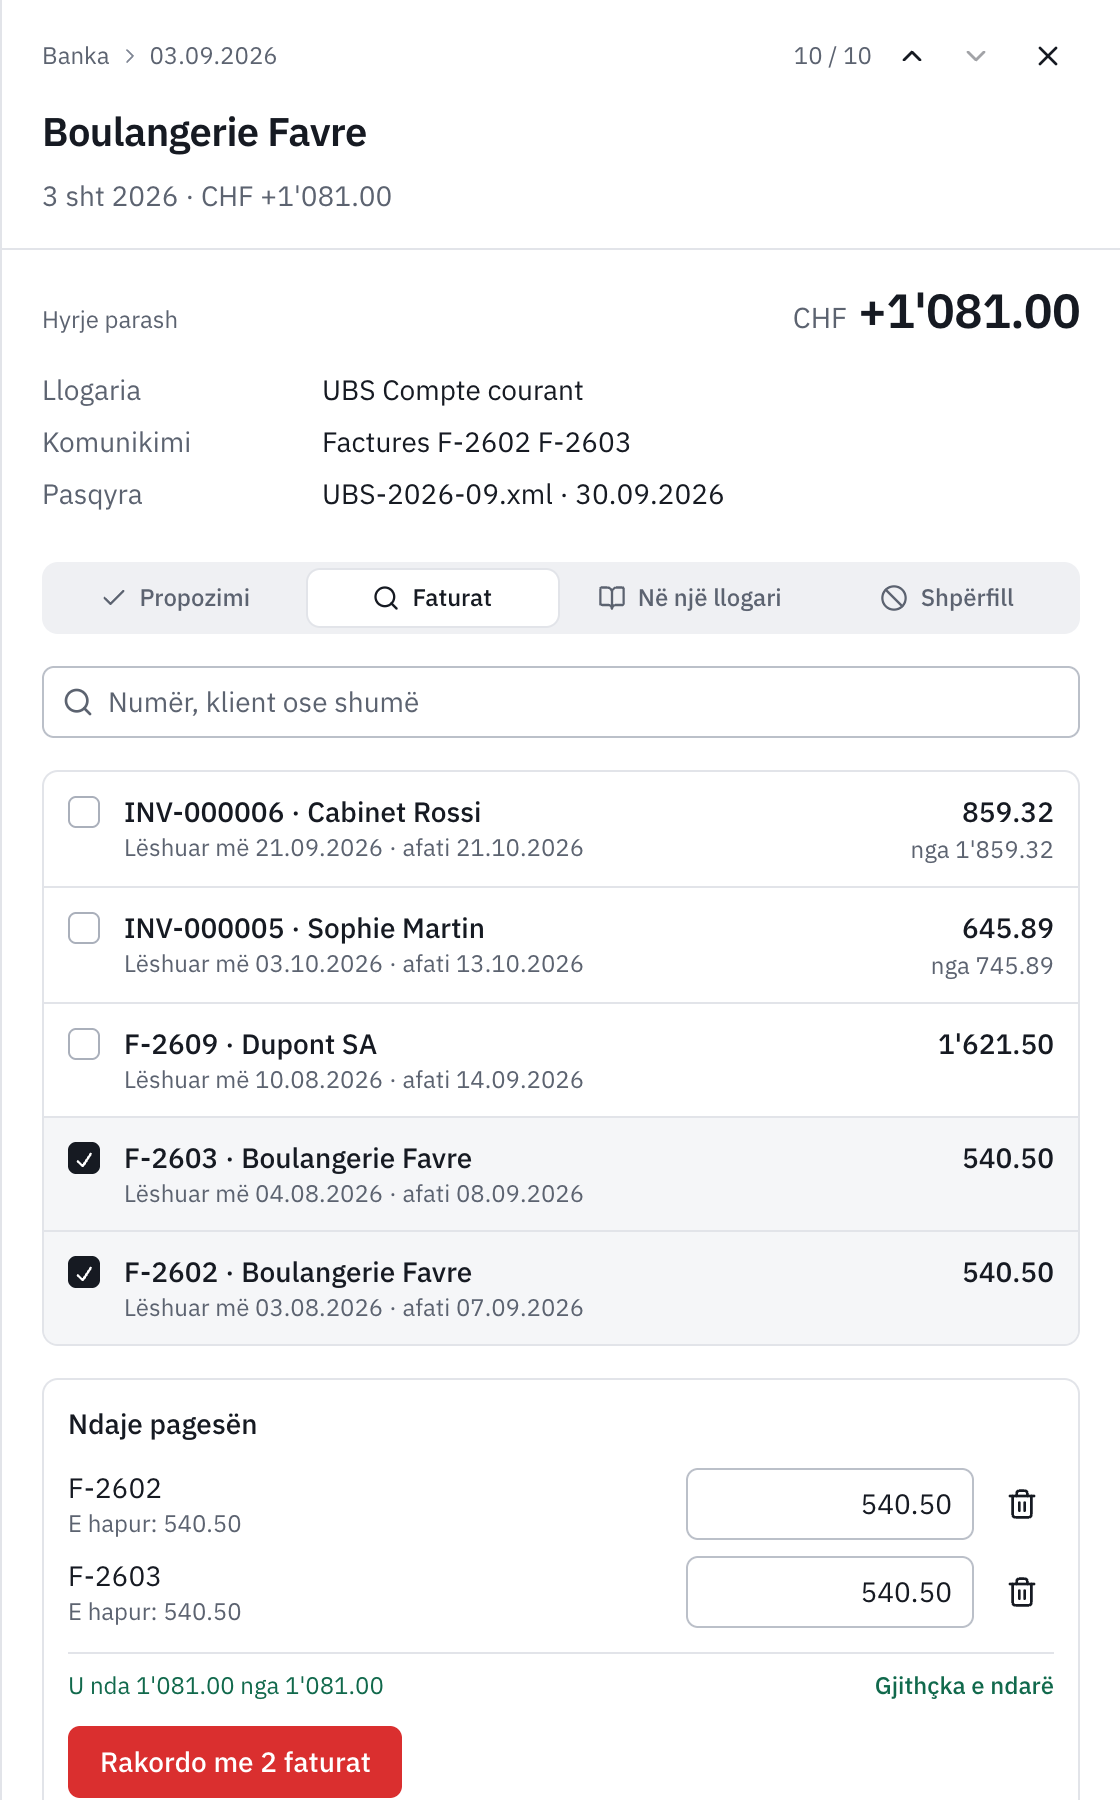Edit the F-2603 split amount field
The width and height of the screenshot is (1120, 1800).
pos(830,1592)
